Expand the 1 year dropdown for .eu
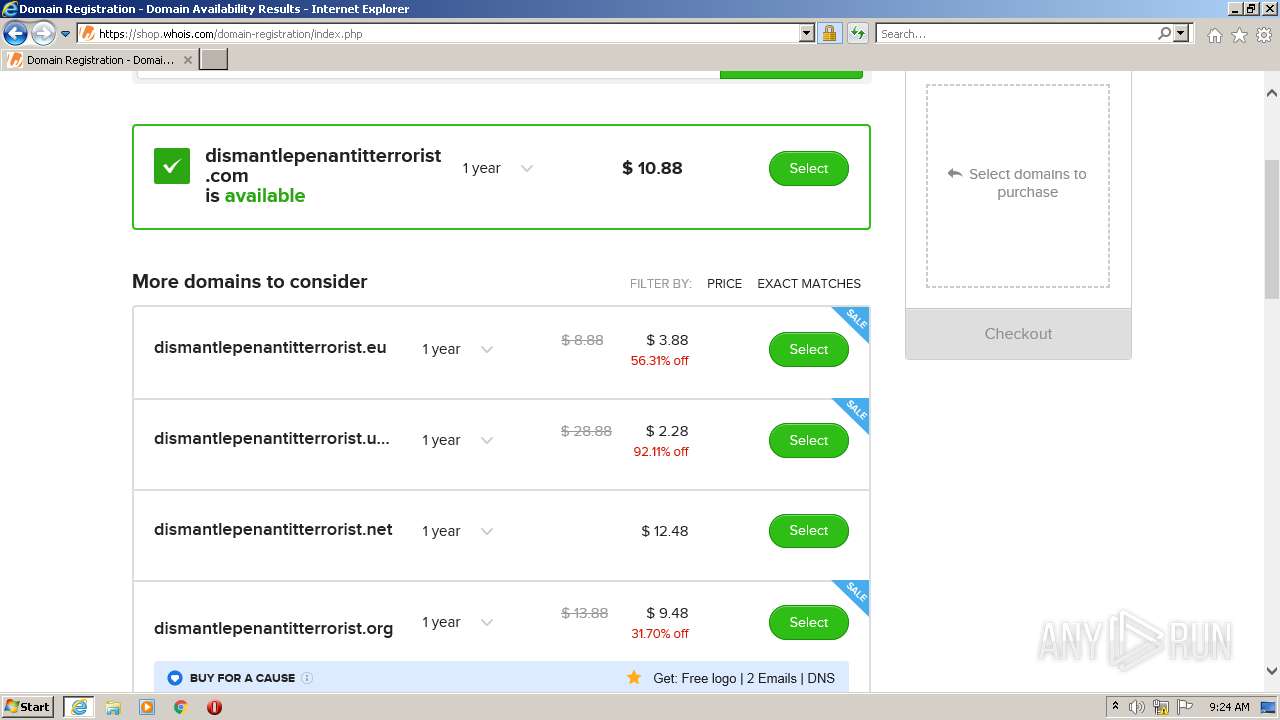 coord(457,349)
